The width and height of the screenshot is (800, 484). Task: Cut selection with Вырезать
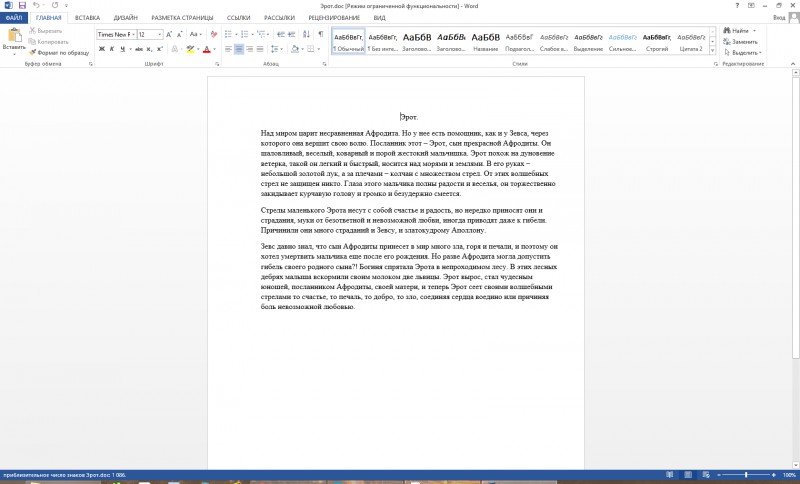46,31
